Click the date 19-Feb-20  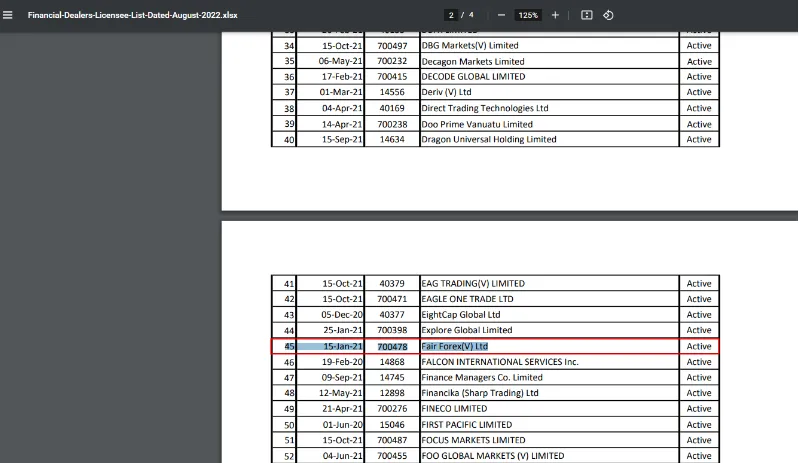coord(342,362)
